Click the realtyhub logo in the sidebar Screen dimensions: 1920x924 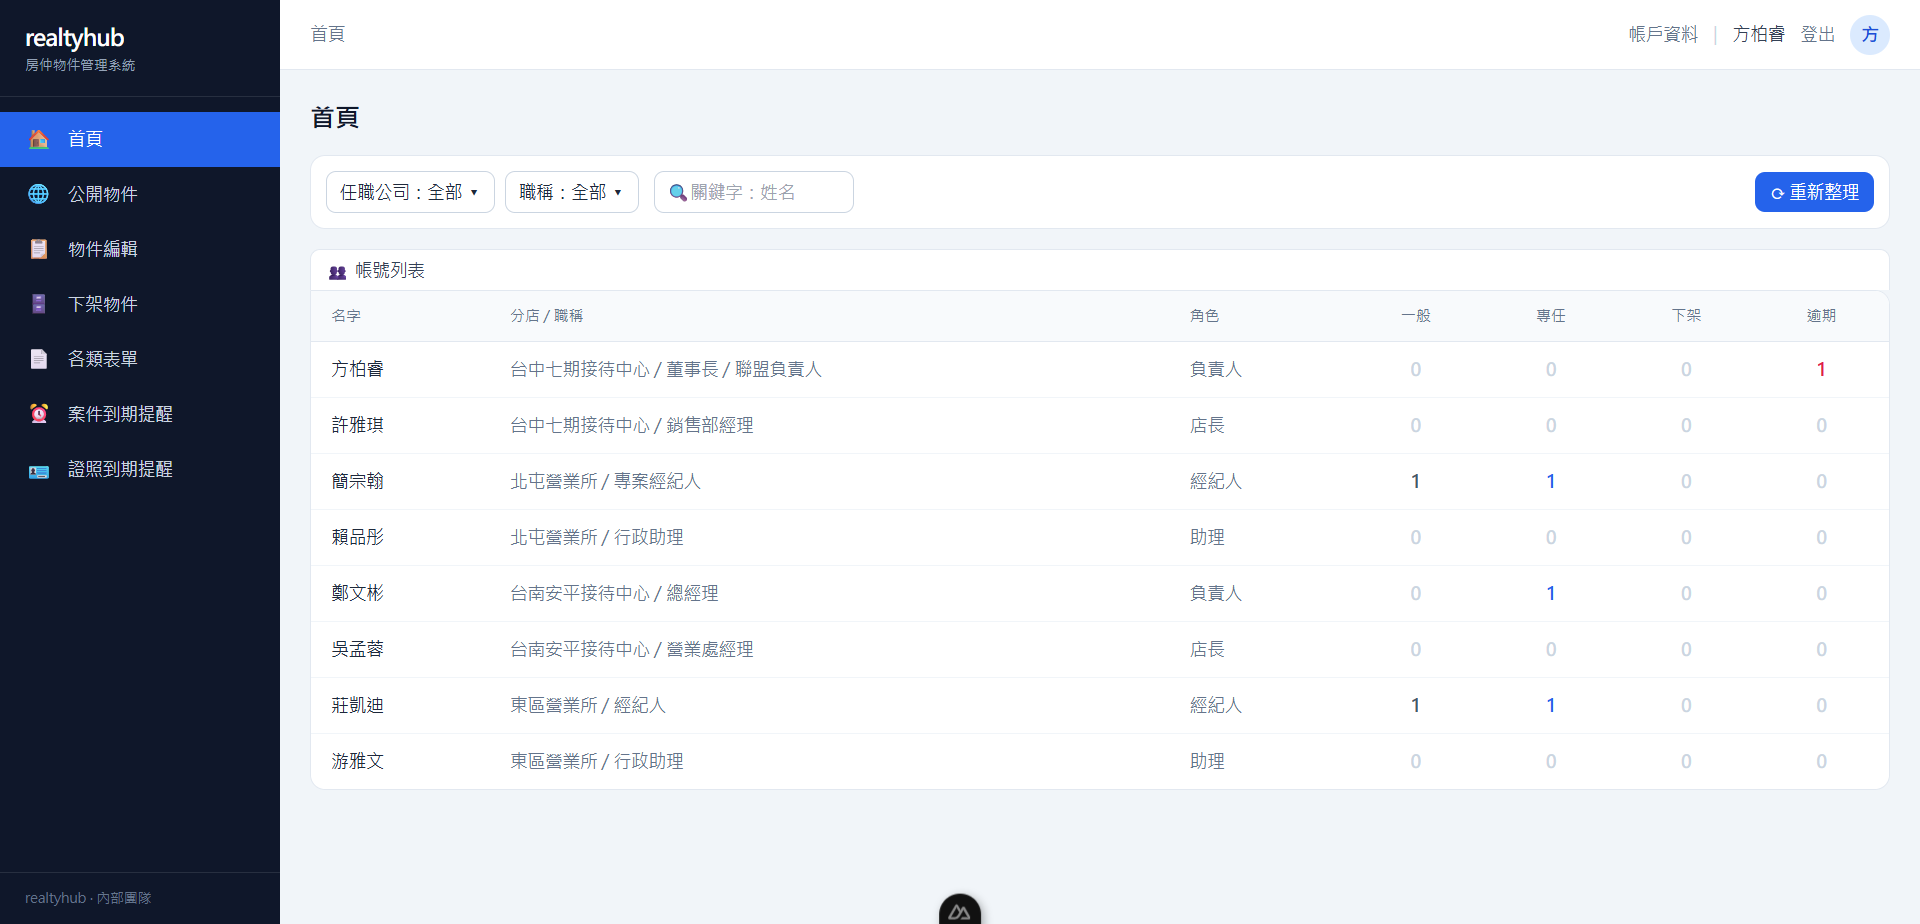[75, 38]
